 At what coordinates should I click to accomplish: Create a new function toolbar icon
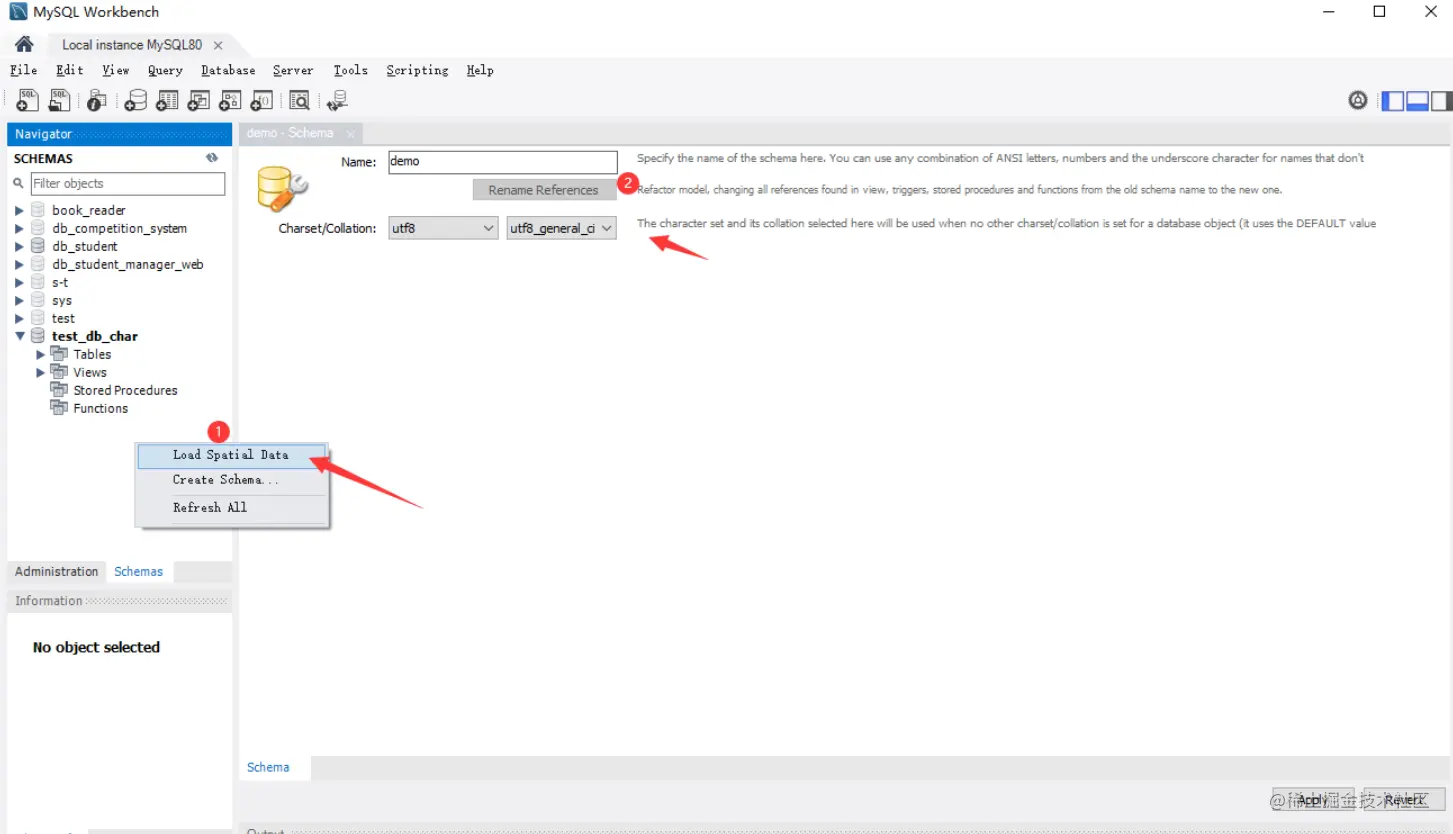coord(262,100)
